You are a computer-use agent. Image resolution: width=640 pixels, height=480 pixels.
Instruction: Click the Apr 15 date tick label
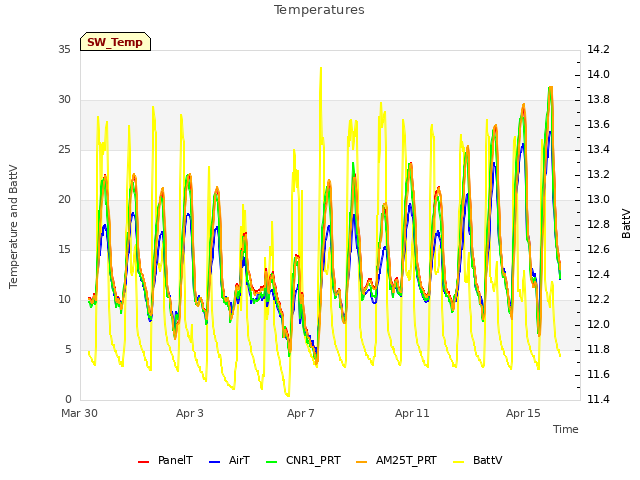point(523,413)
